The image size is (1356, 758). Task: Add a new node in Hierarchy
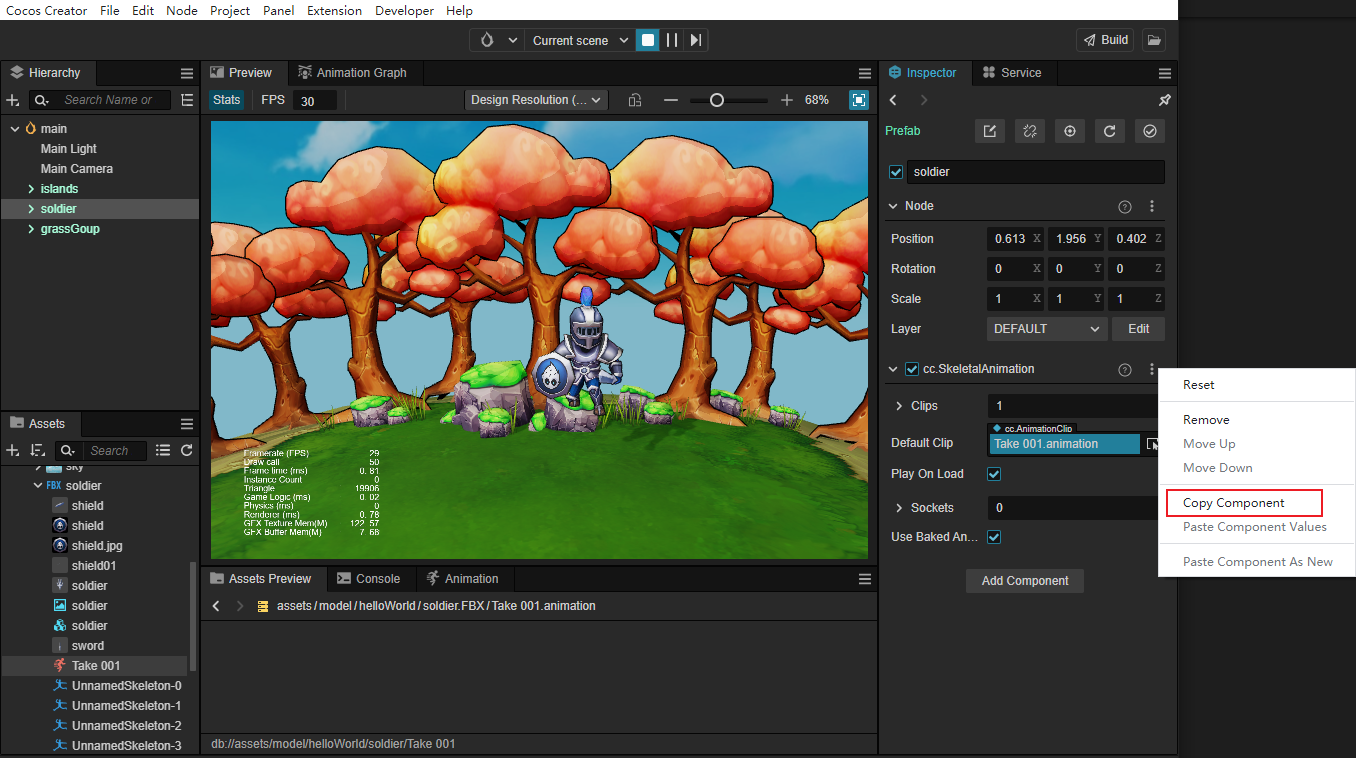coord(13,100)
